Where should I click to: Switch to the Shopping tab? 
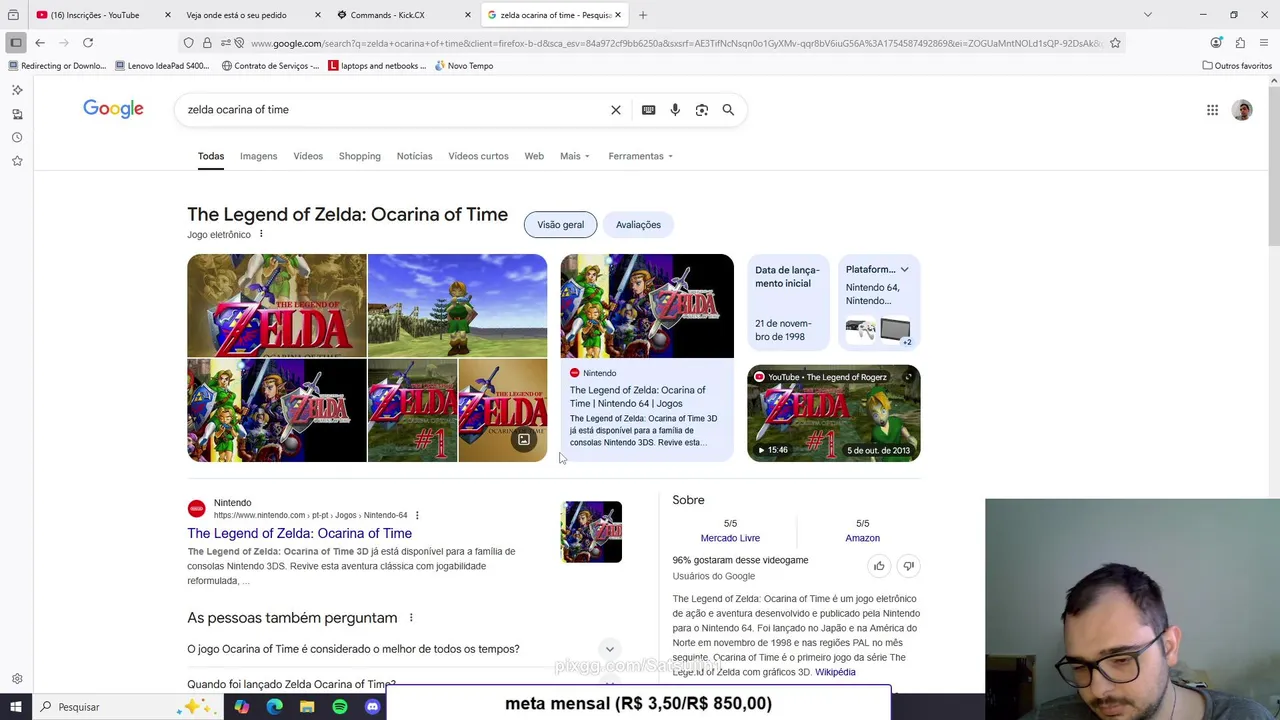point(359,156)
